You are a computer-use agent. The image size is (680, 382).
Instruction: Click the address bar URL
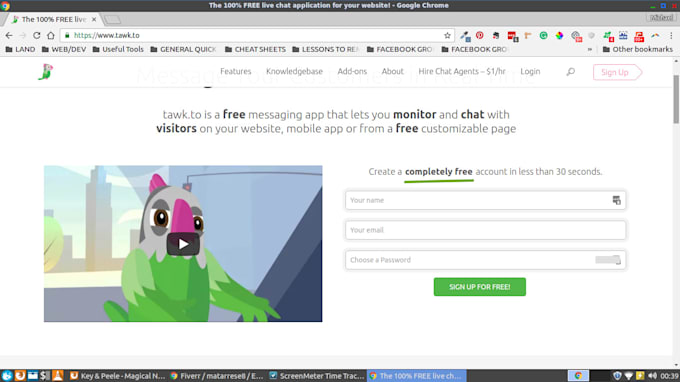107,36
